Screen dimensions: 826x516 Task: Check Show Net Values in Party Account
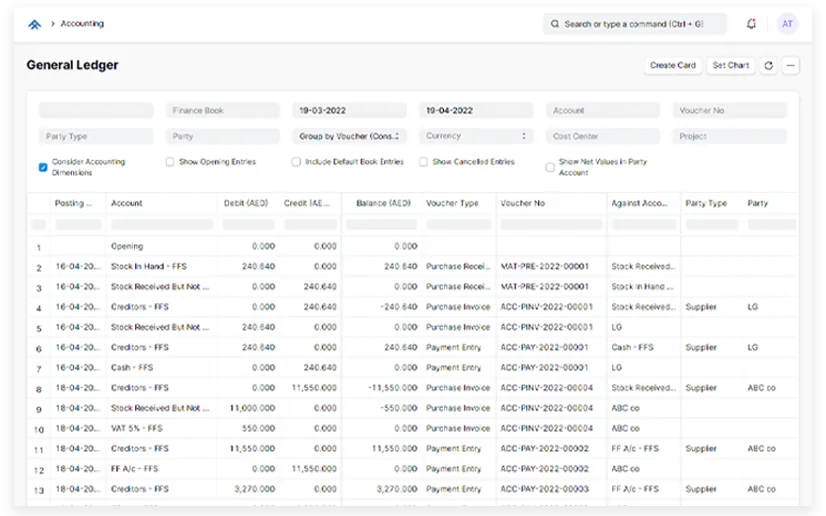550,167
